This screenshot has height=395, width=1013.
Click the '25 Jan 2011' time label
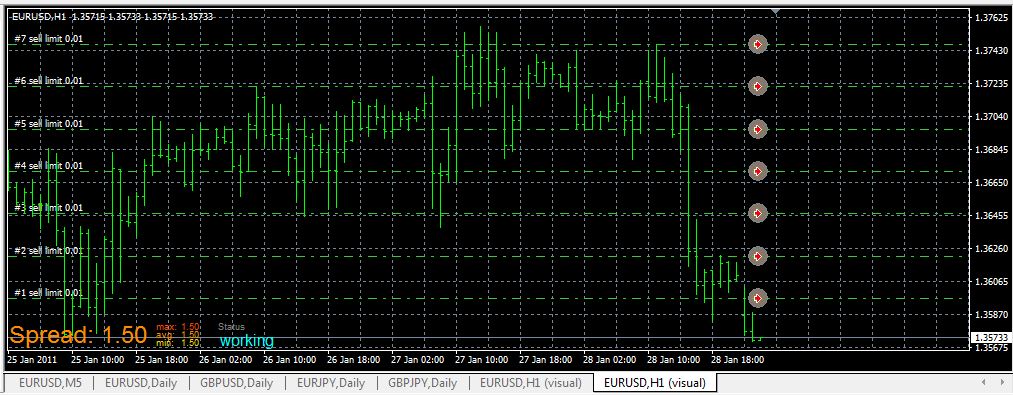[x=31, y=359]
